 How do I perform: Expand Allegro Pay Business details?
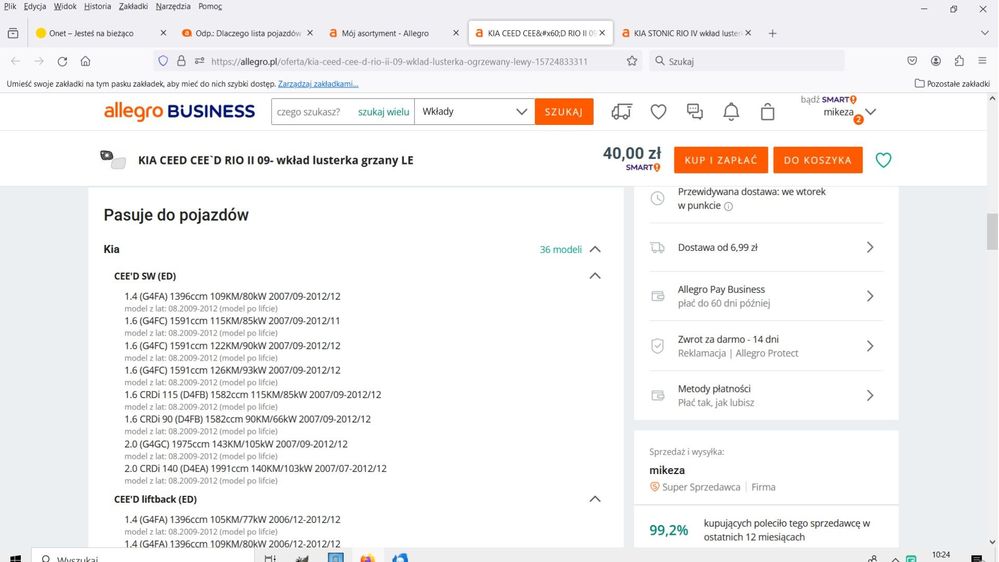pos(870,296)
